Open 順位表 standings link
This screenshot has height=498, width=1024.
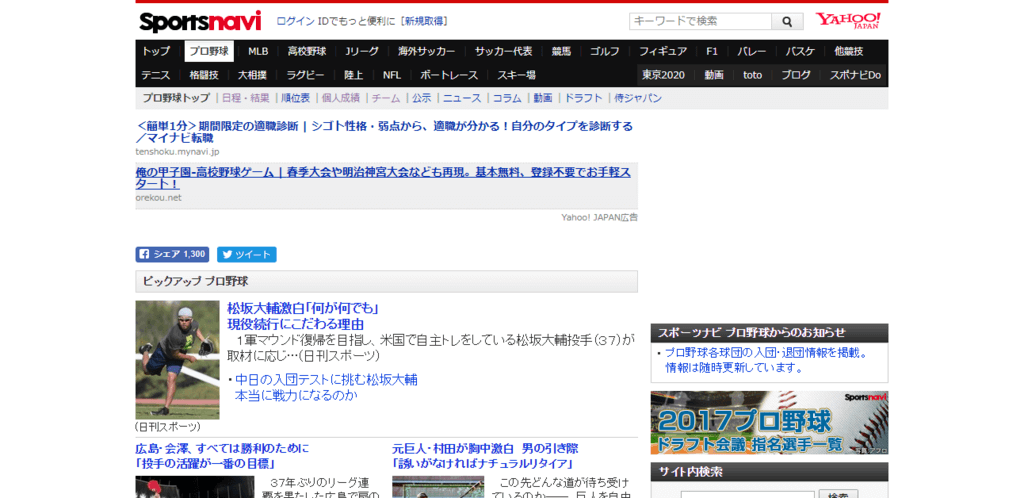click(296, 98)
